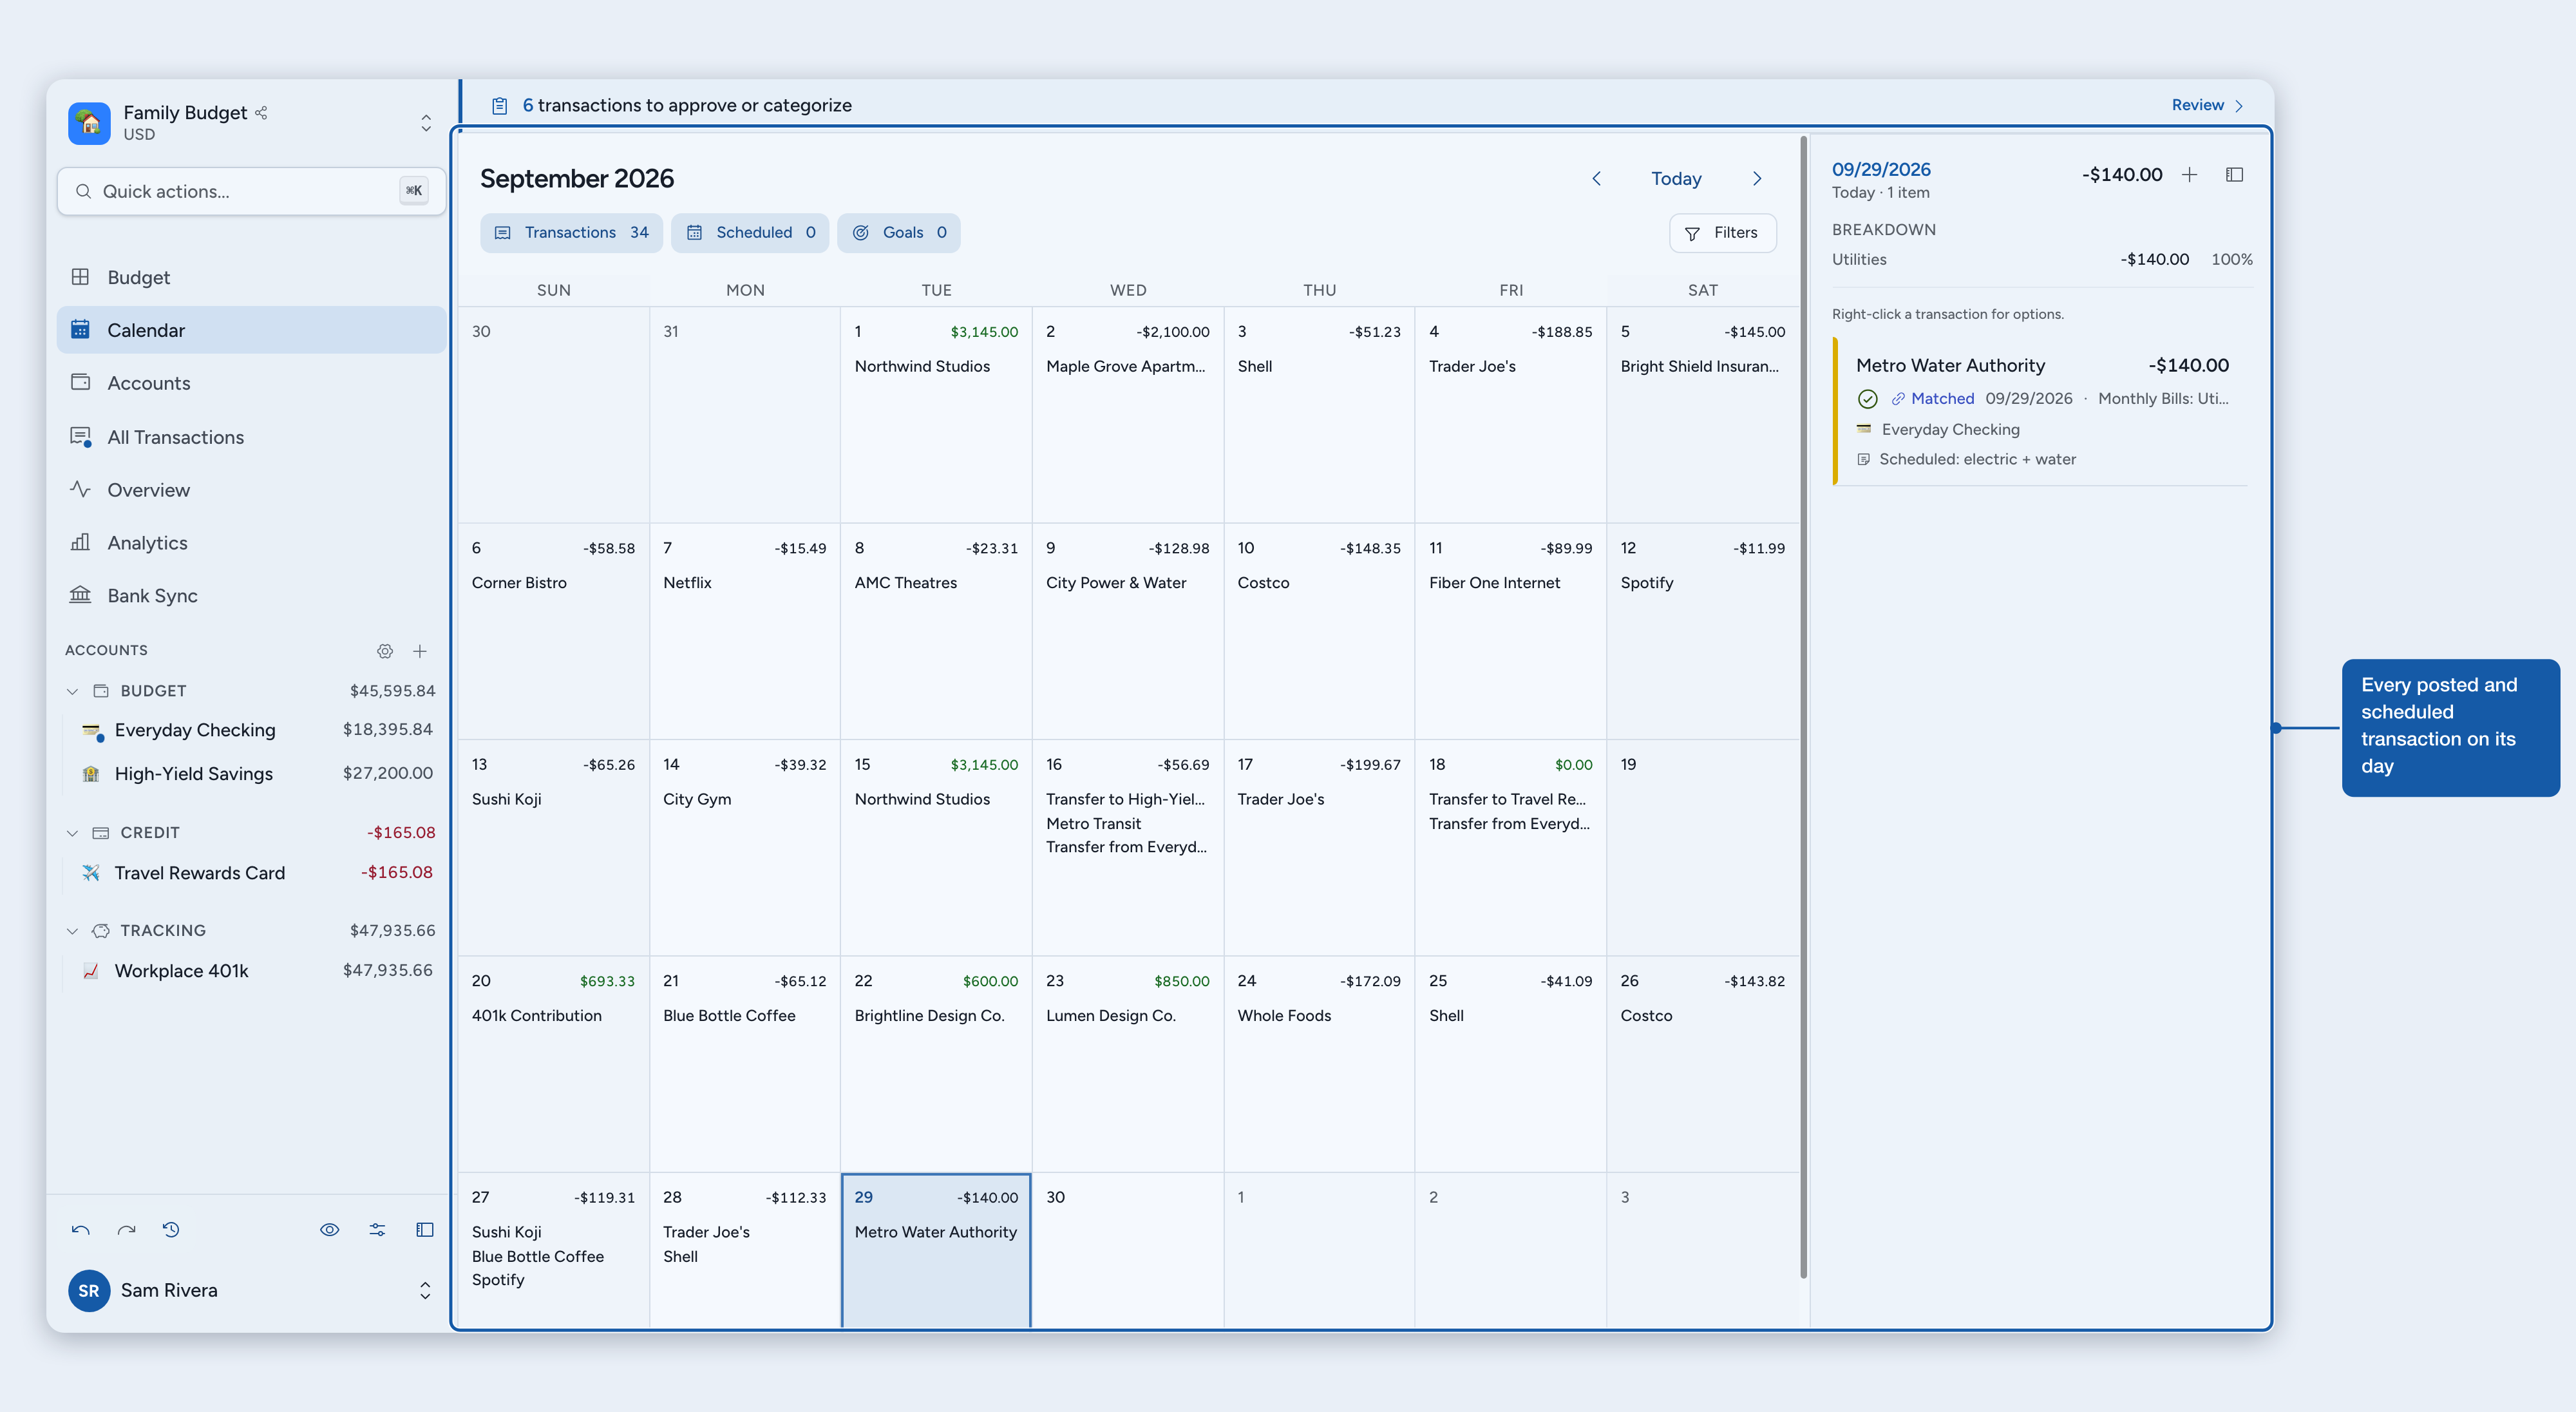Click the calendar vertical scrollbar
2576x1412 pixels.
(x=1804, y=707)
